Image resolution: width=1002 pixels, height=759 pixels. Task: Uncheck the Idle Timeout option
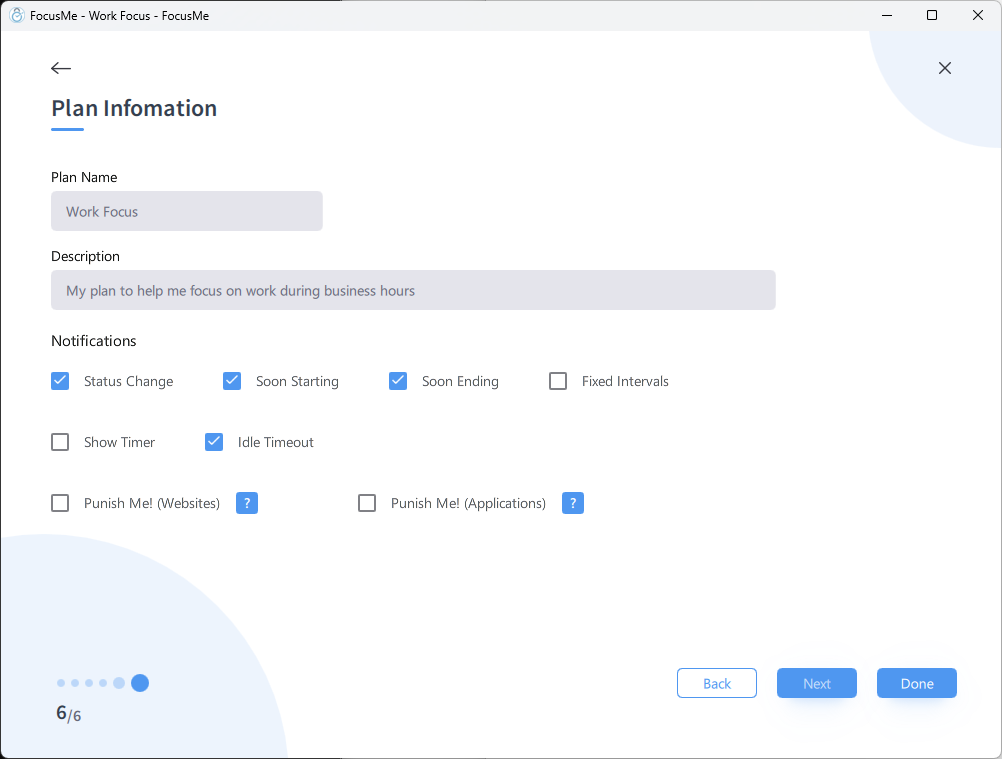coord(214,442)
